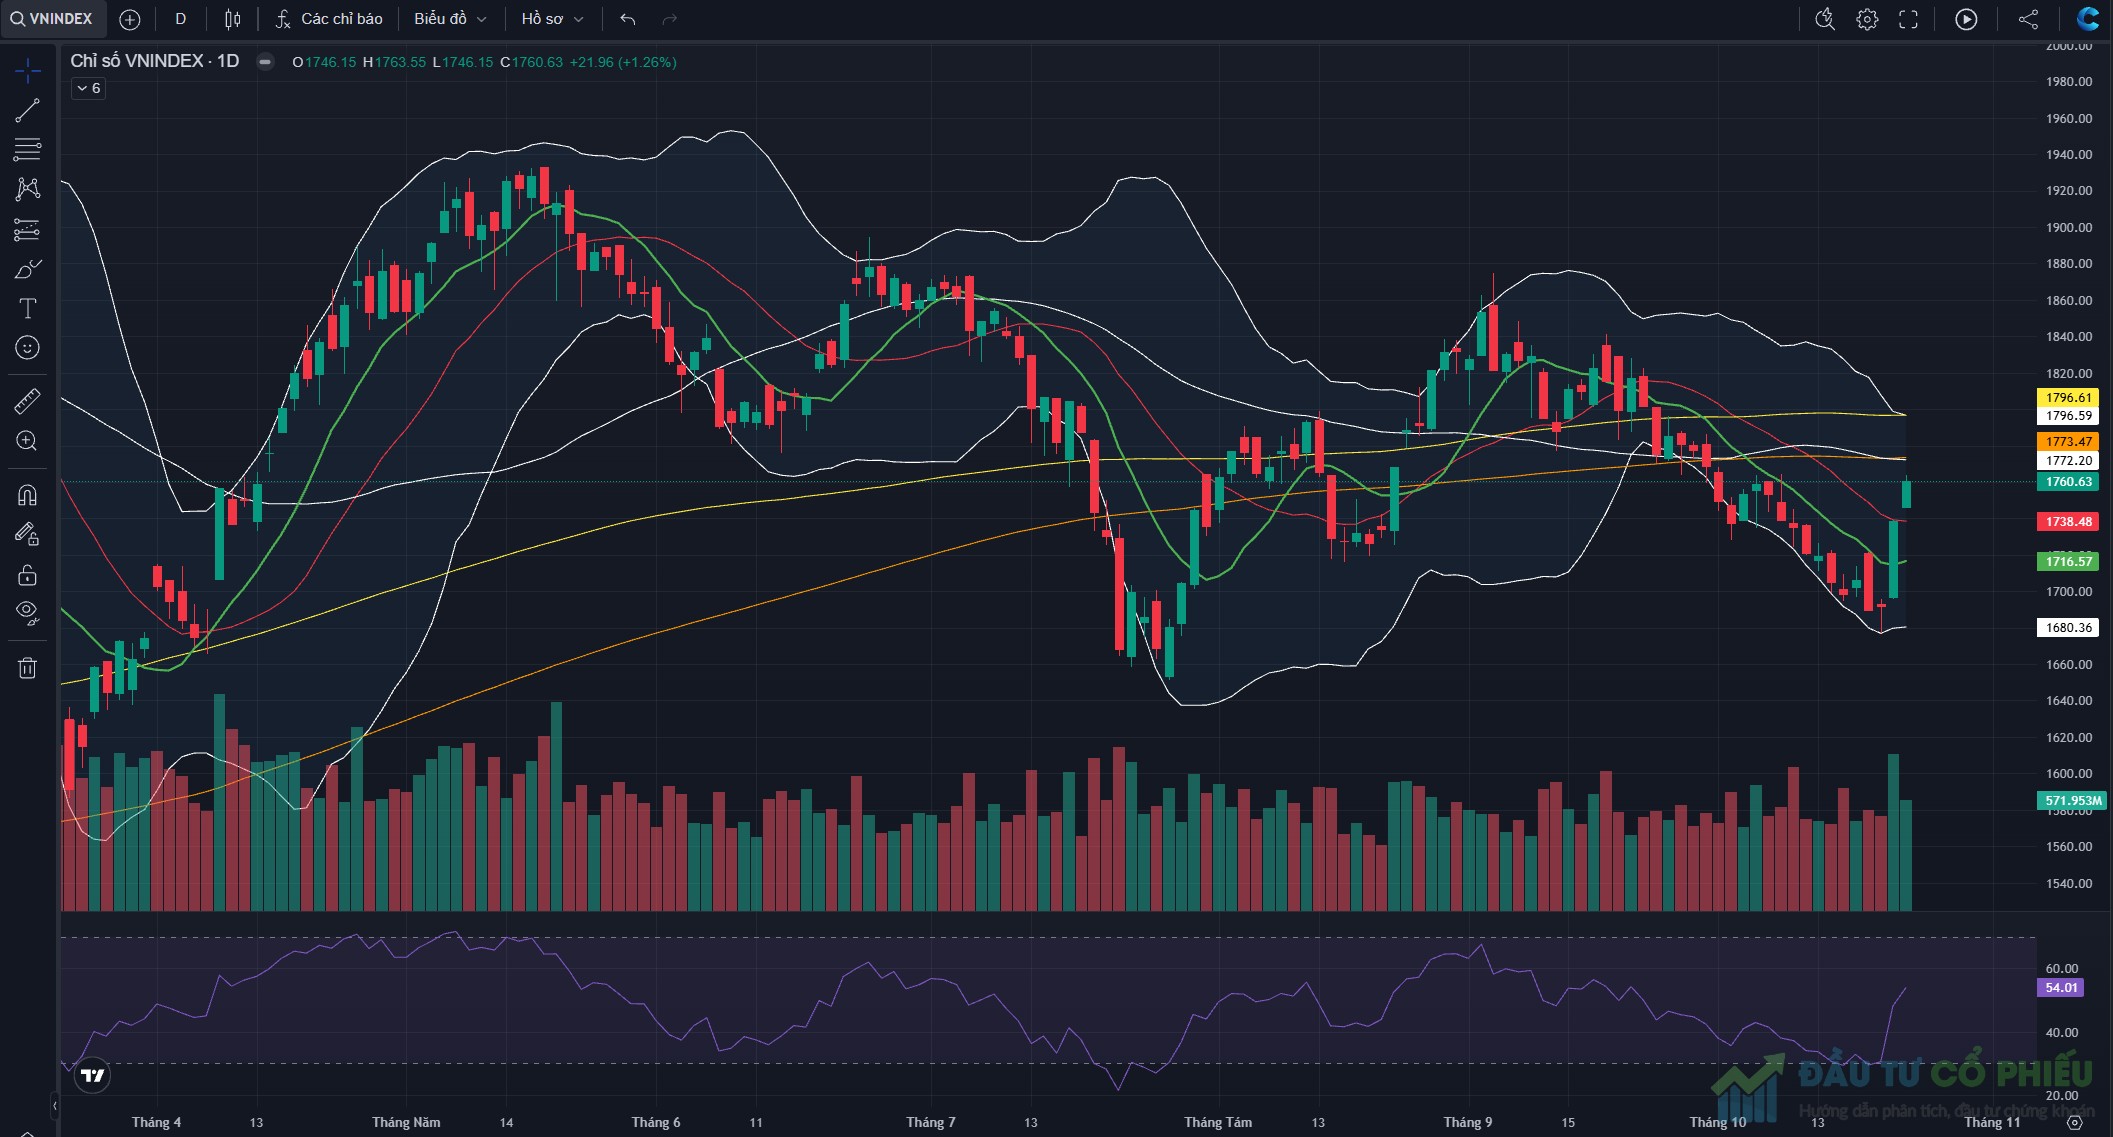The image size is (2113, 1137).
Task: Click the 1760.63 current price label
Action: pos(2068,482)
